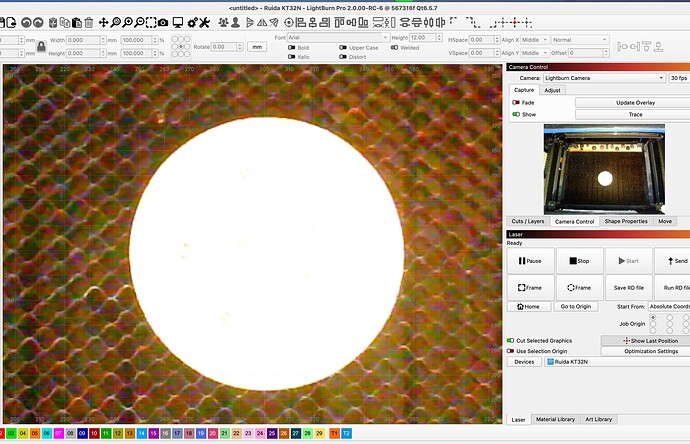Select the Pan/Move view tool icon
Screen dimensions: 690x444
pos(103,22)
